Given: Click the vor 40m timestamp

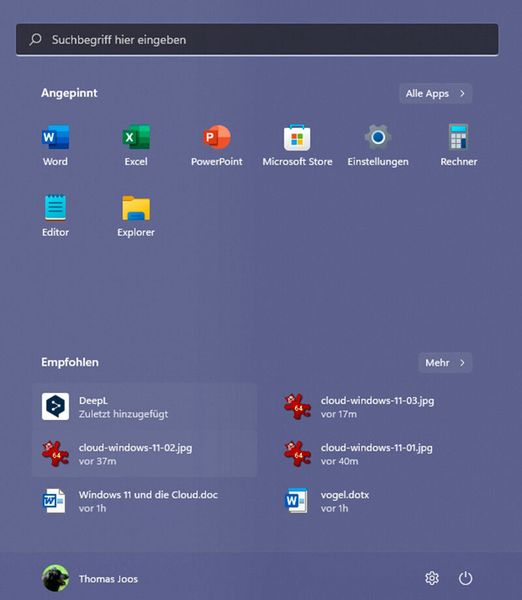Looking at the screenshot, I should (339, 461).
